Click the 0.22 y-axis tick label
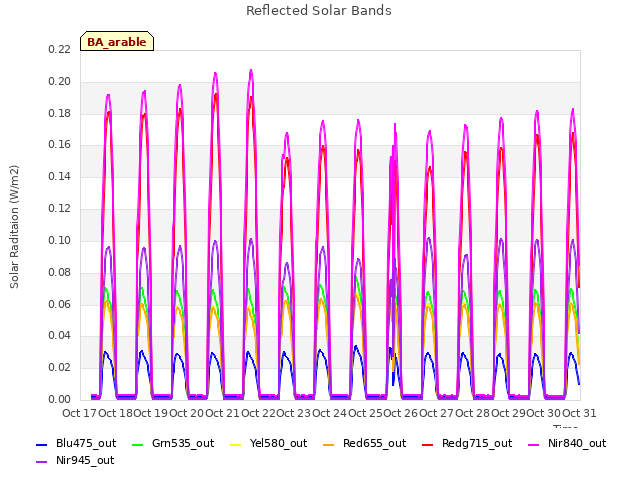 tap(60, 49)
